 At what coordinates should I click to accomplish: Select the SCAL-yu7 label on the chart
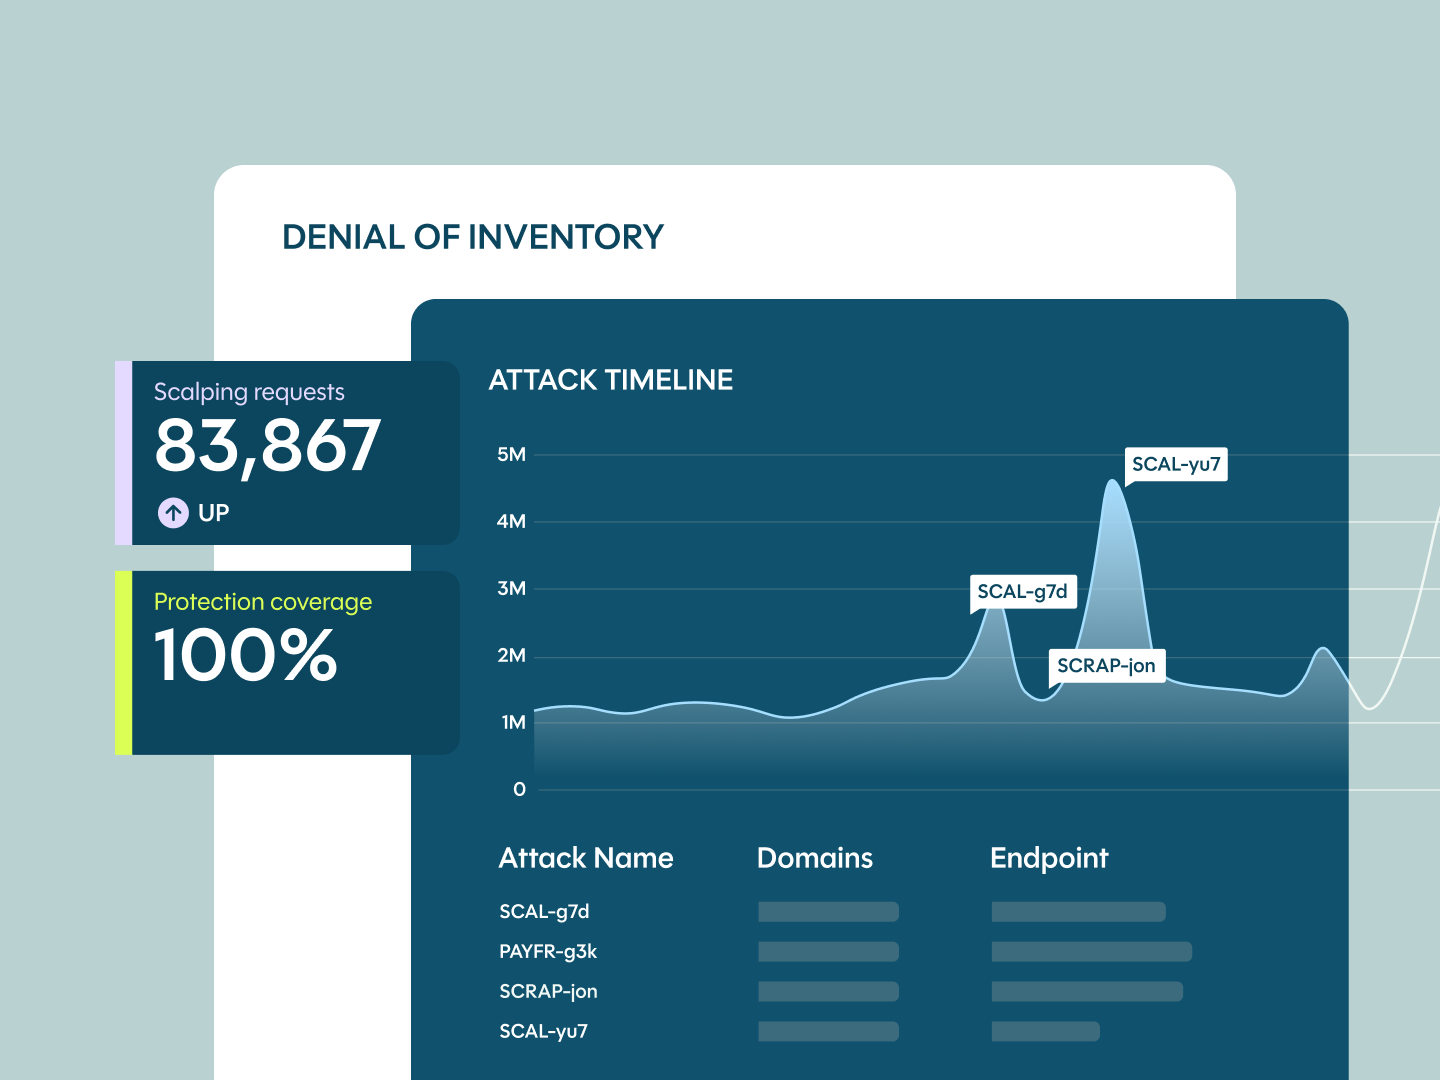[1176, 464]
